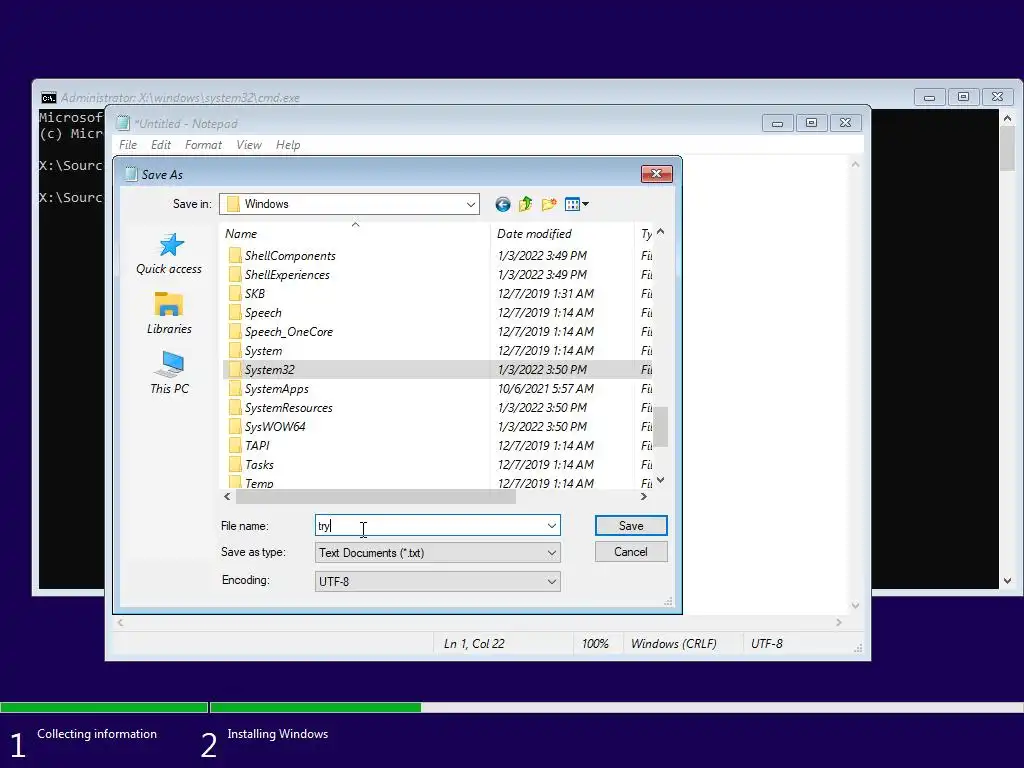
Task: Expand the File name history dropdown arrow
Action: (552, 526)
